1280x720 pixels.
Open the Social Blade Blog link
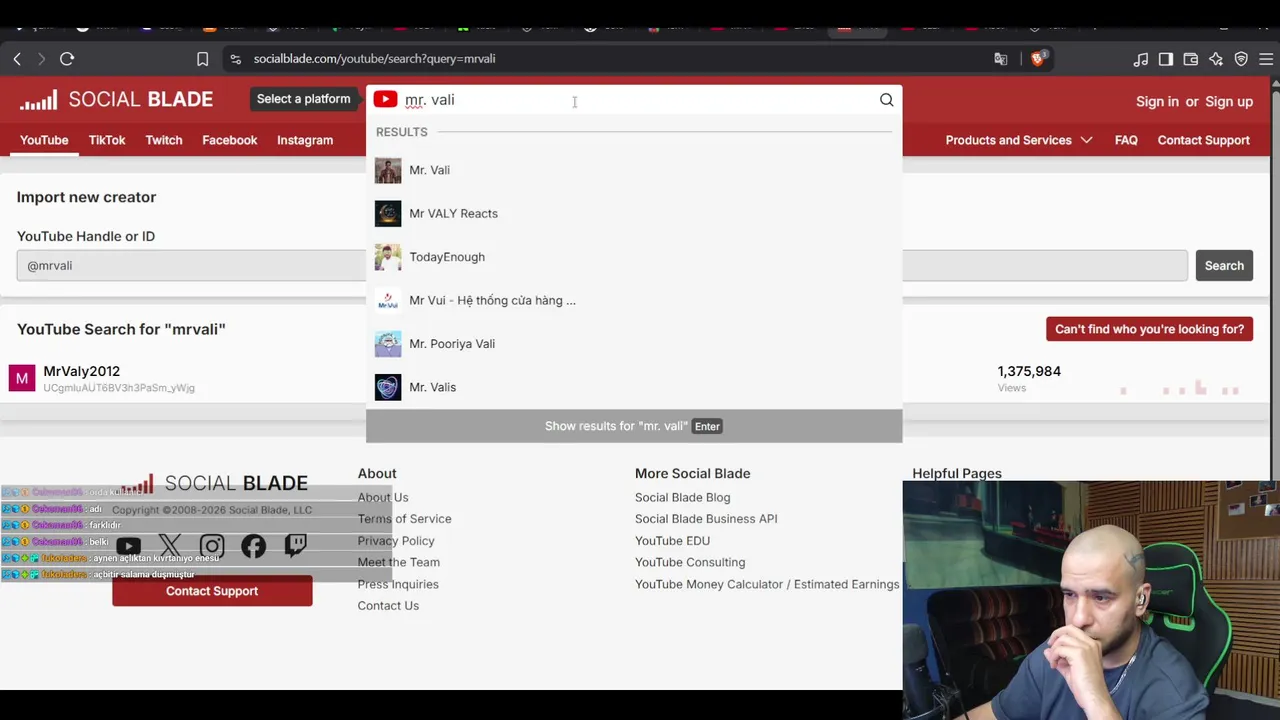[682, 497]
